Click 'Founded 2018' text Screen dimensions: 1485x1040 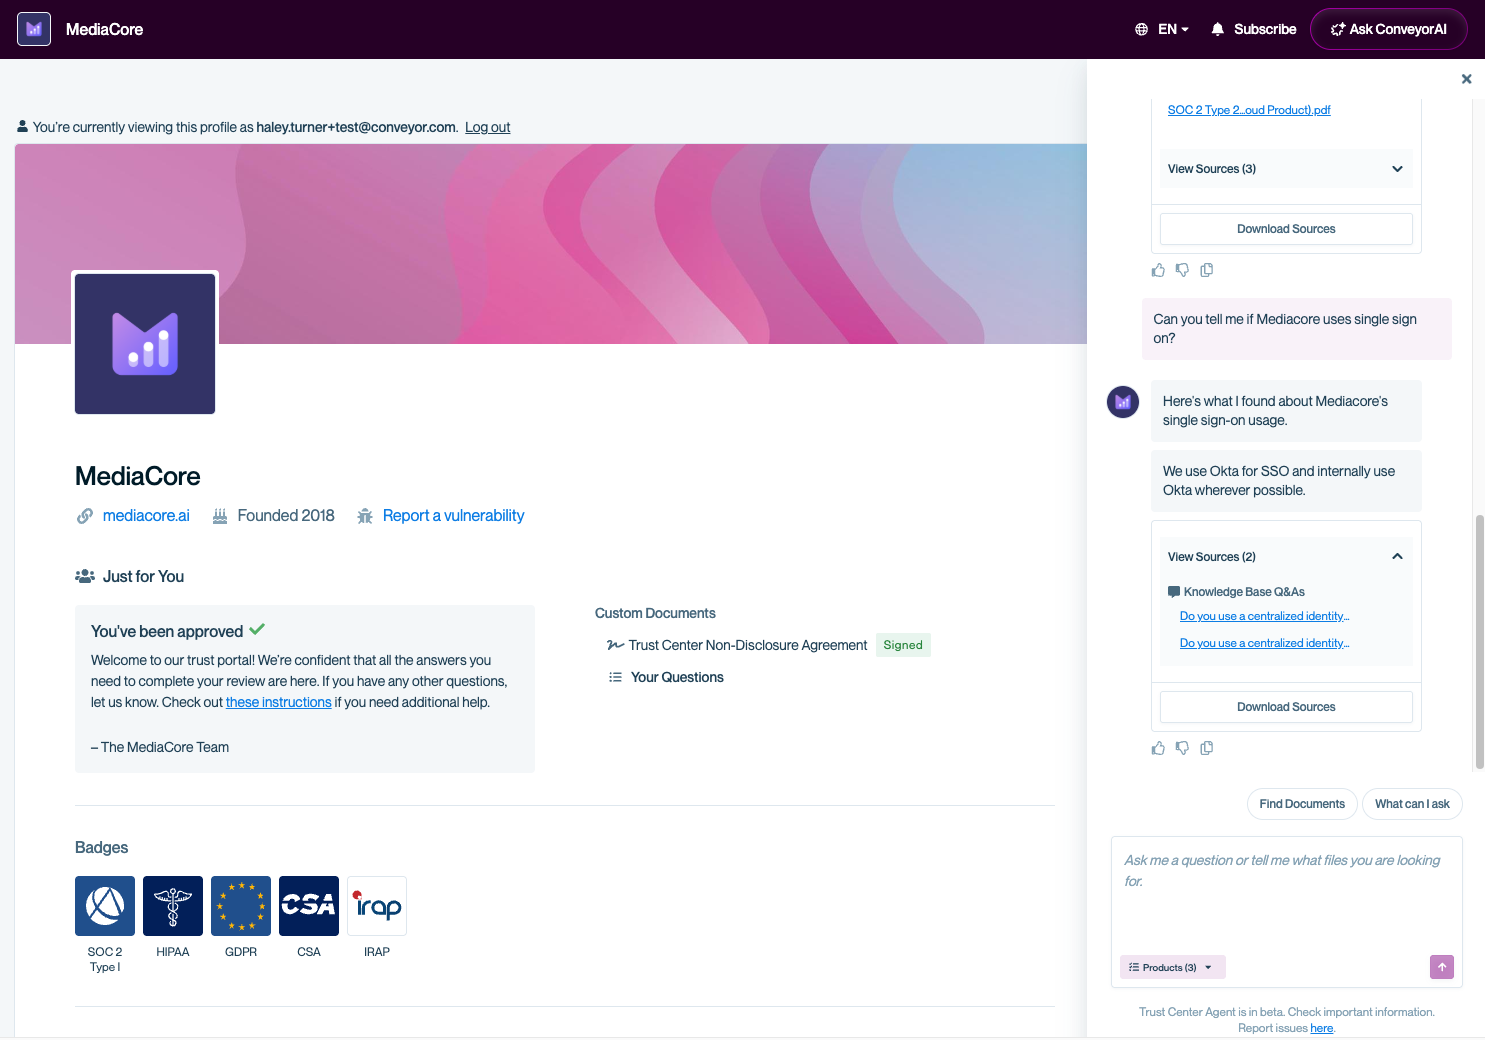pos(286,516)
